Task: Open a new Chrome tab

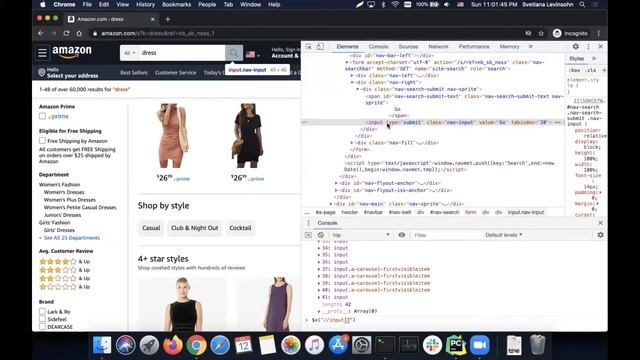Action: coord(168,19)
